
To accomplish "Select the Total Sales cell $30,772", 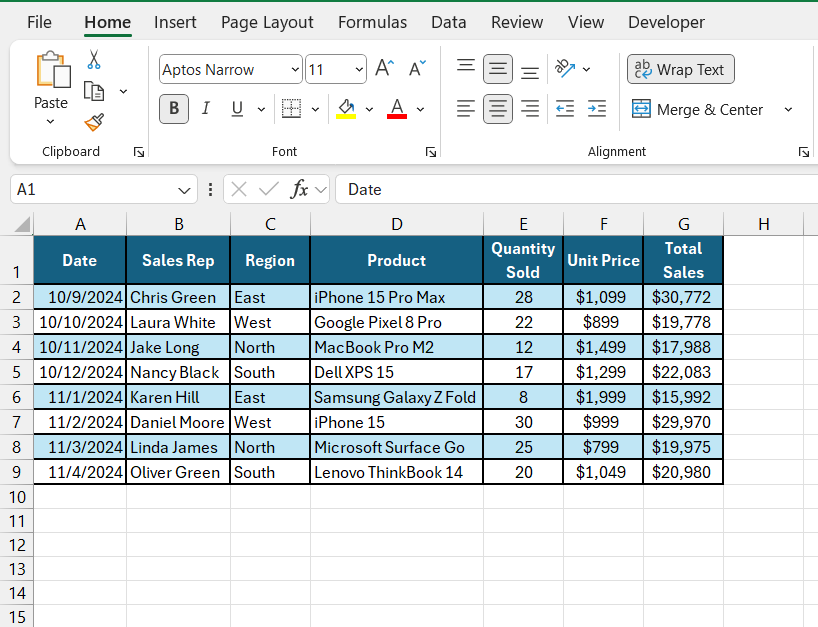I will click(x=683, y=297).
